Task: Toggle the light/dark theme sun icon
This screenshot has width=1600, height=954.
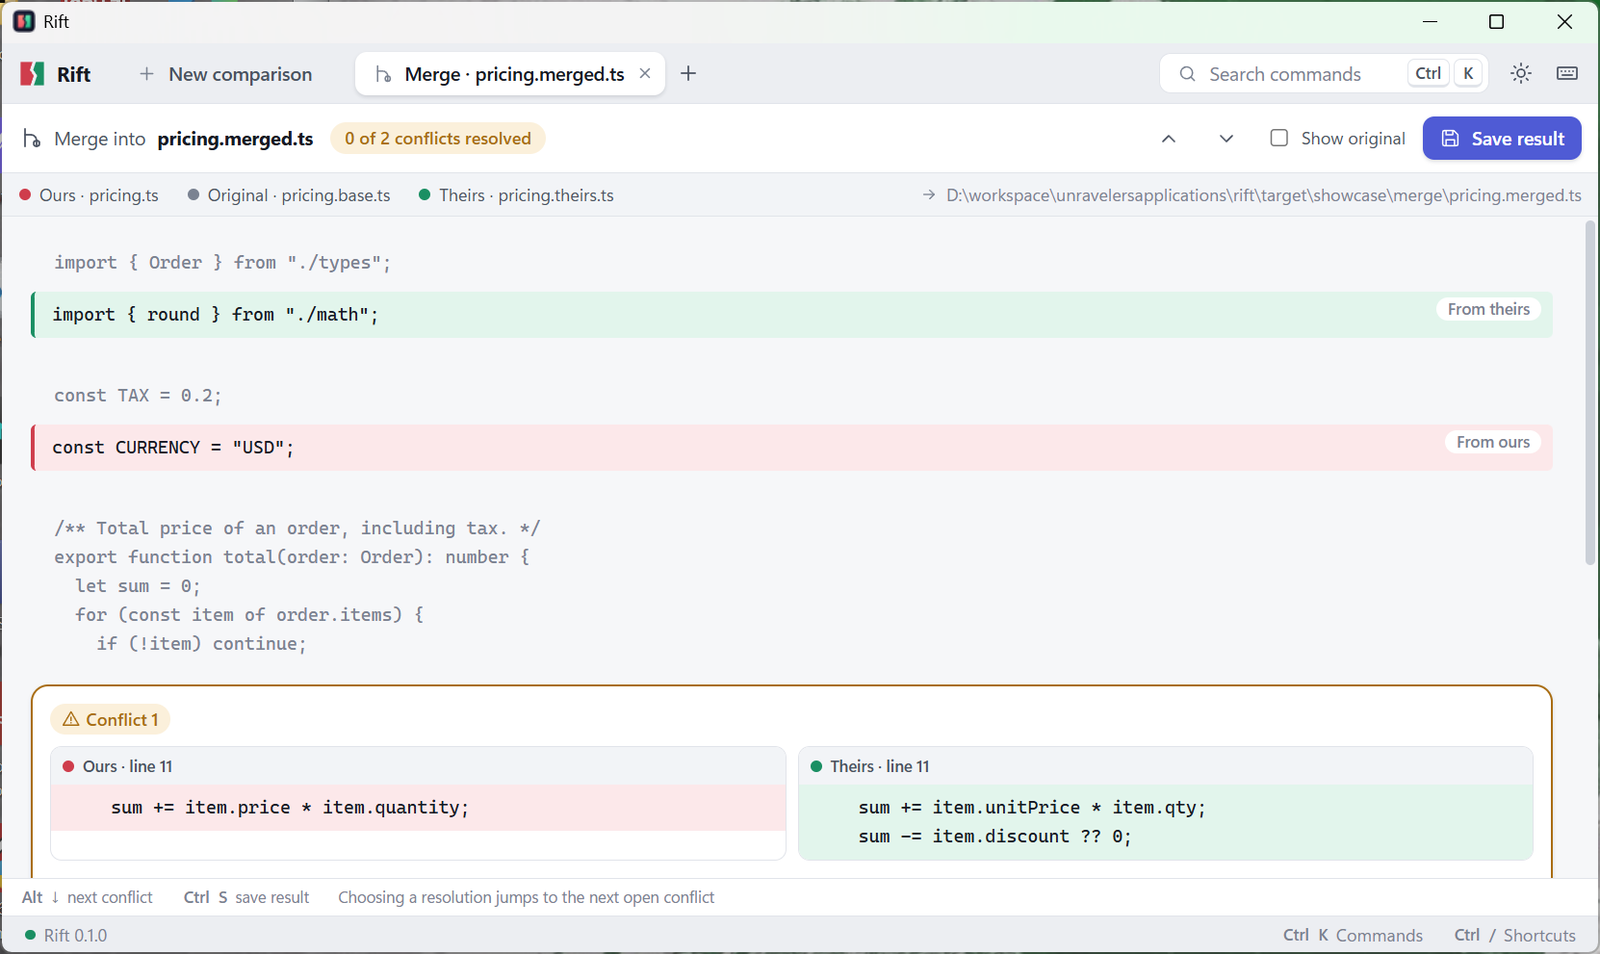Action: click(1521, 74)
